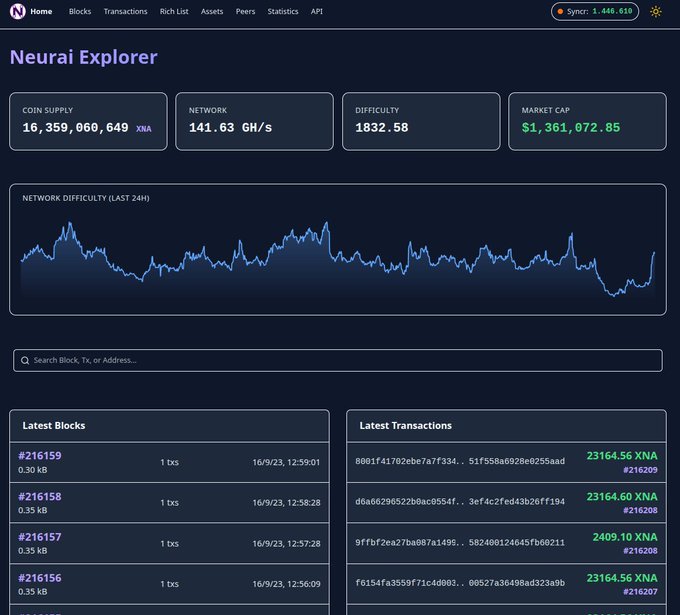Toggle the light/dark theme sun icon
680x615 pixels.
point(655,12)
